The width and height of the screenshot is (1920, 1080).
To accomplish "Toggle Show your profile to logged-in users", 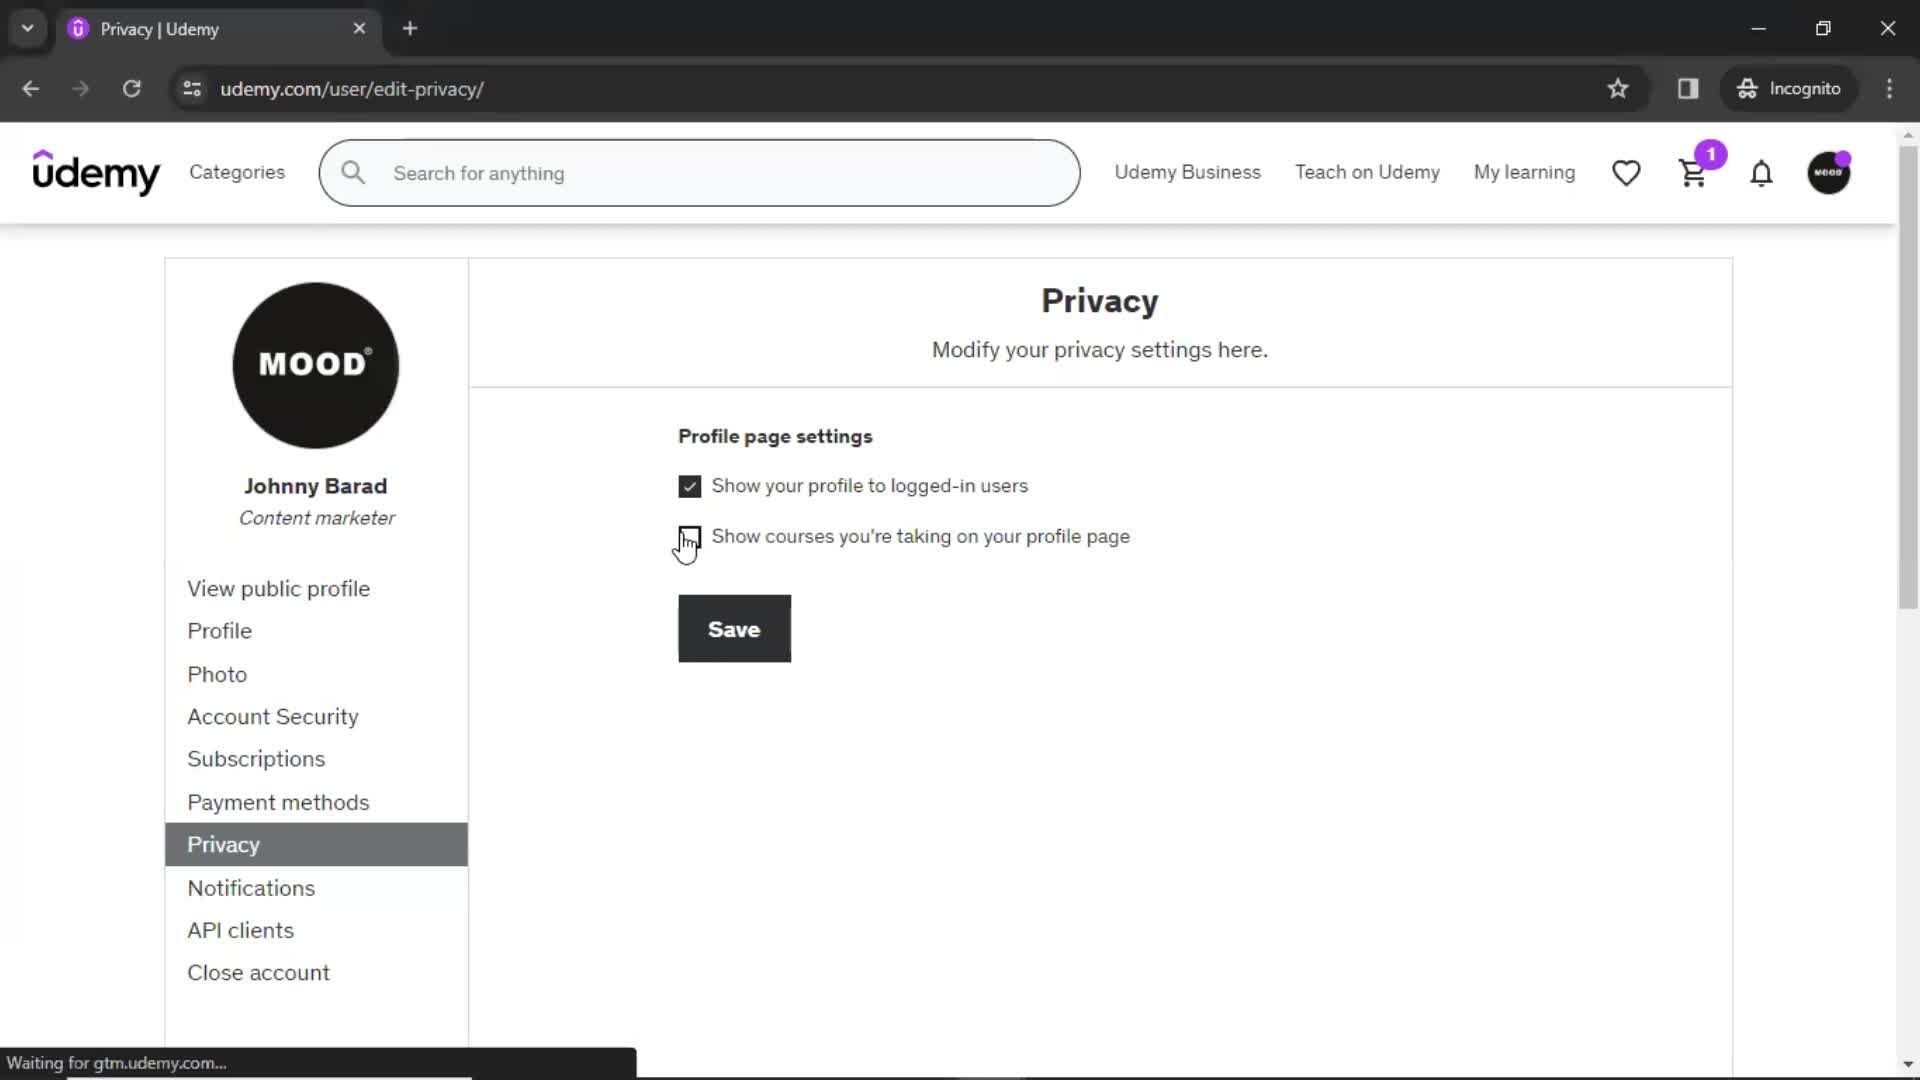I will pos(690,485).
